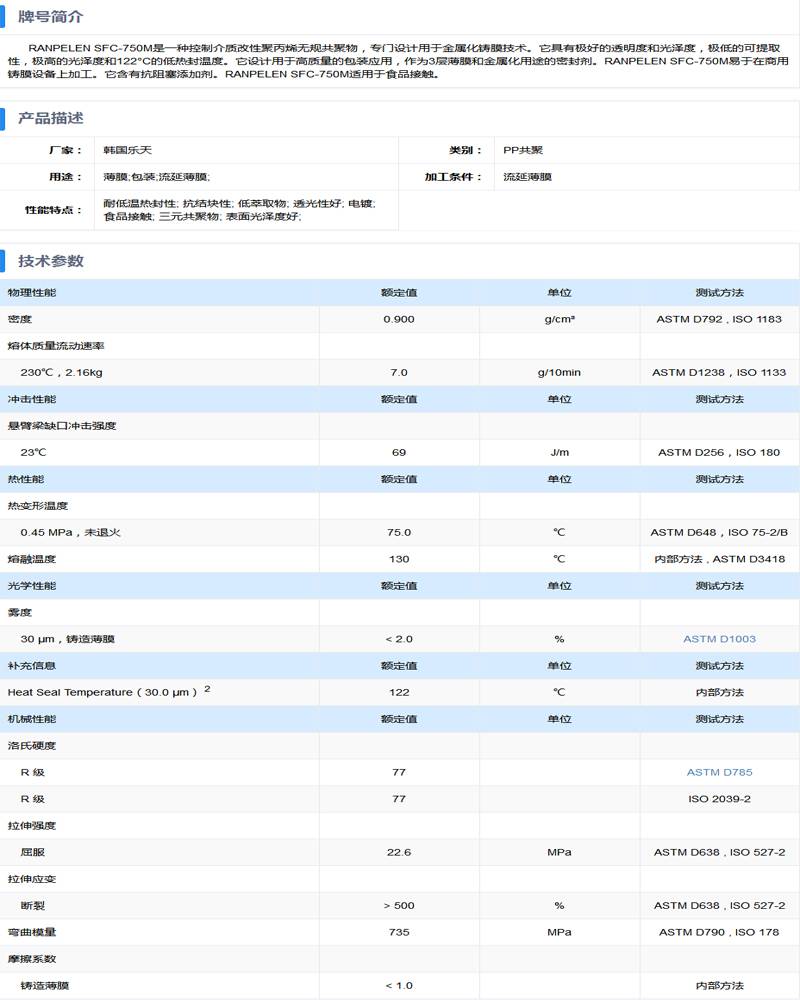Viewport: 800px width, 1000px height.
Task: Select the 技术参数 section heading
Action: [50, 261]
